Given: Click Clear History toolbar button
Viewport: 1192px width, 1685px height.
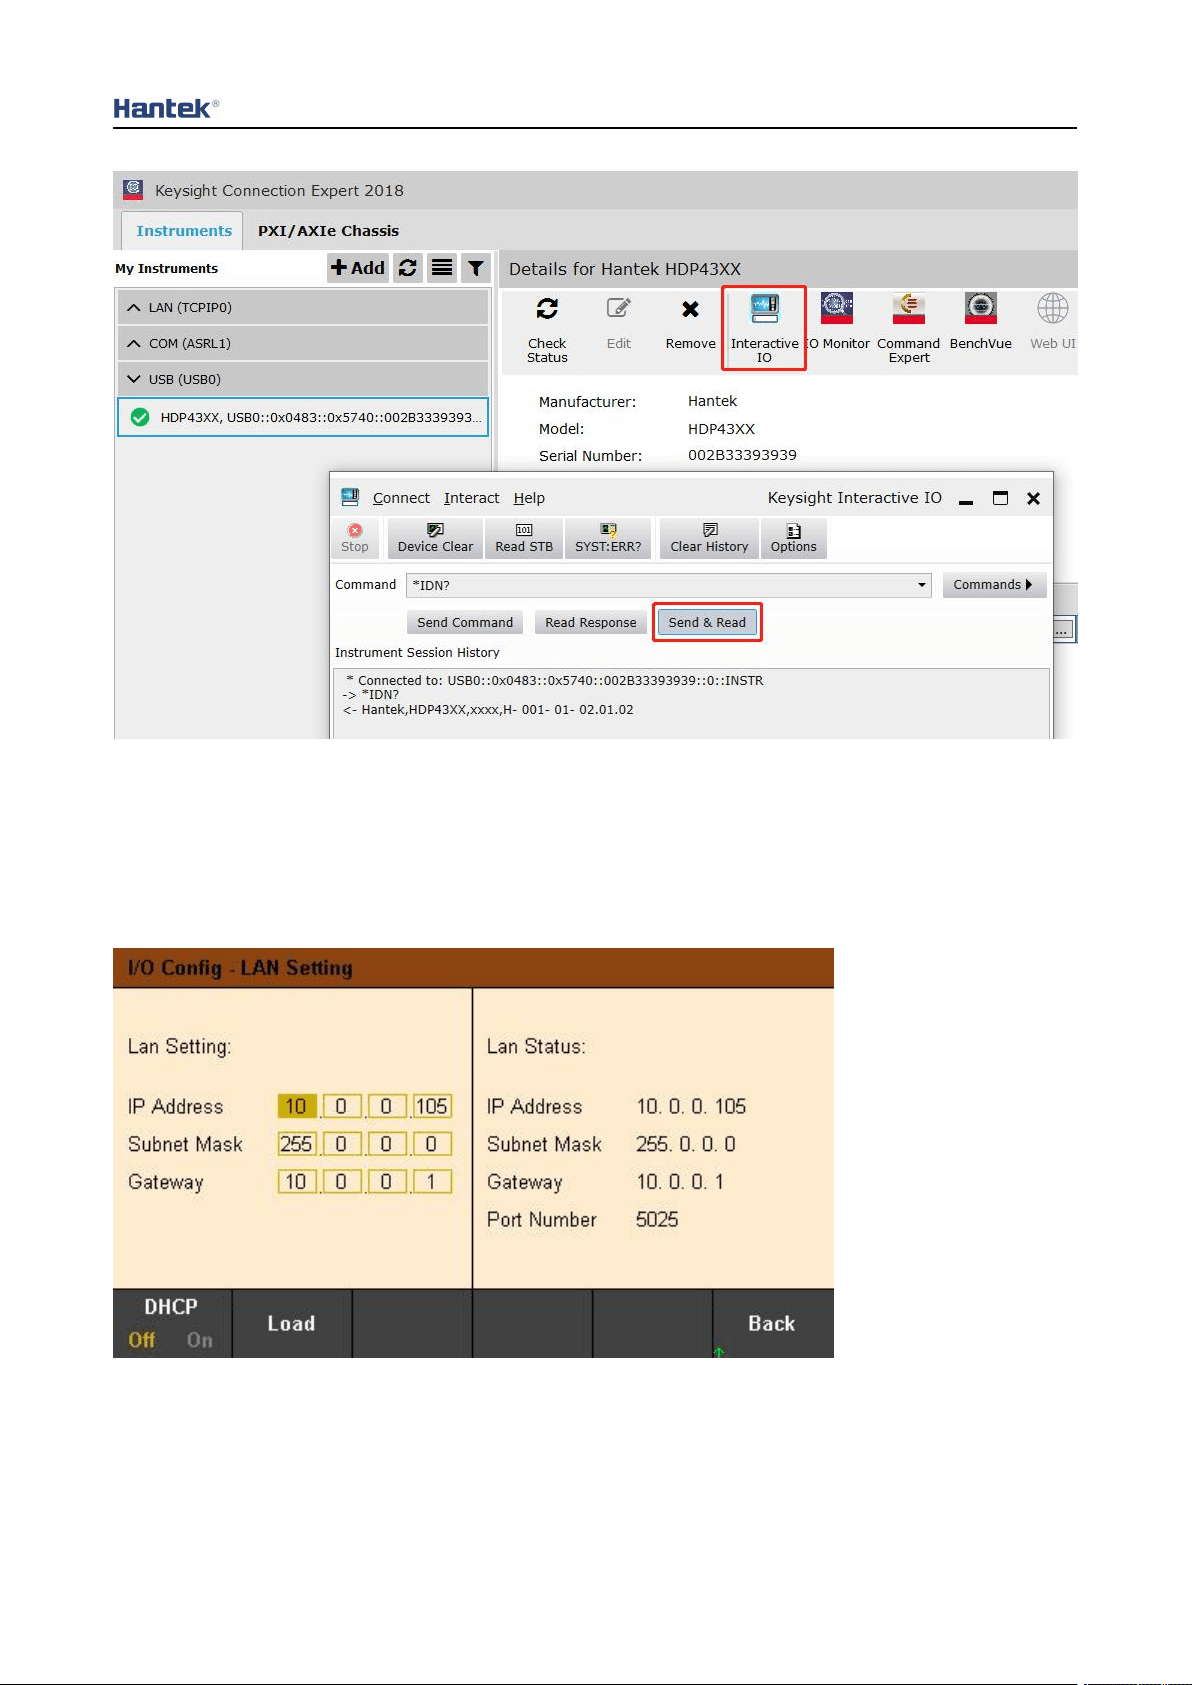Looking at the screenshot, I should pos(709,538).
